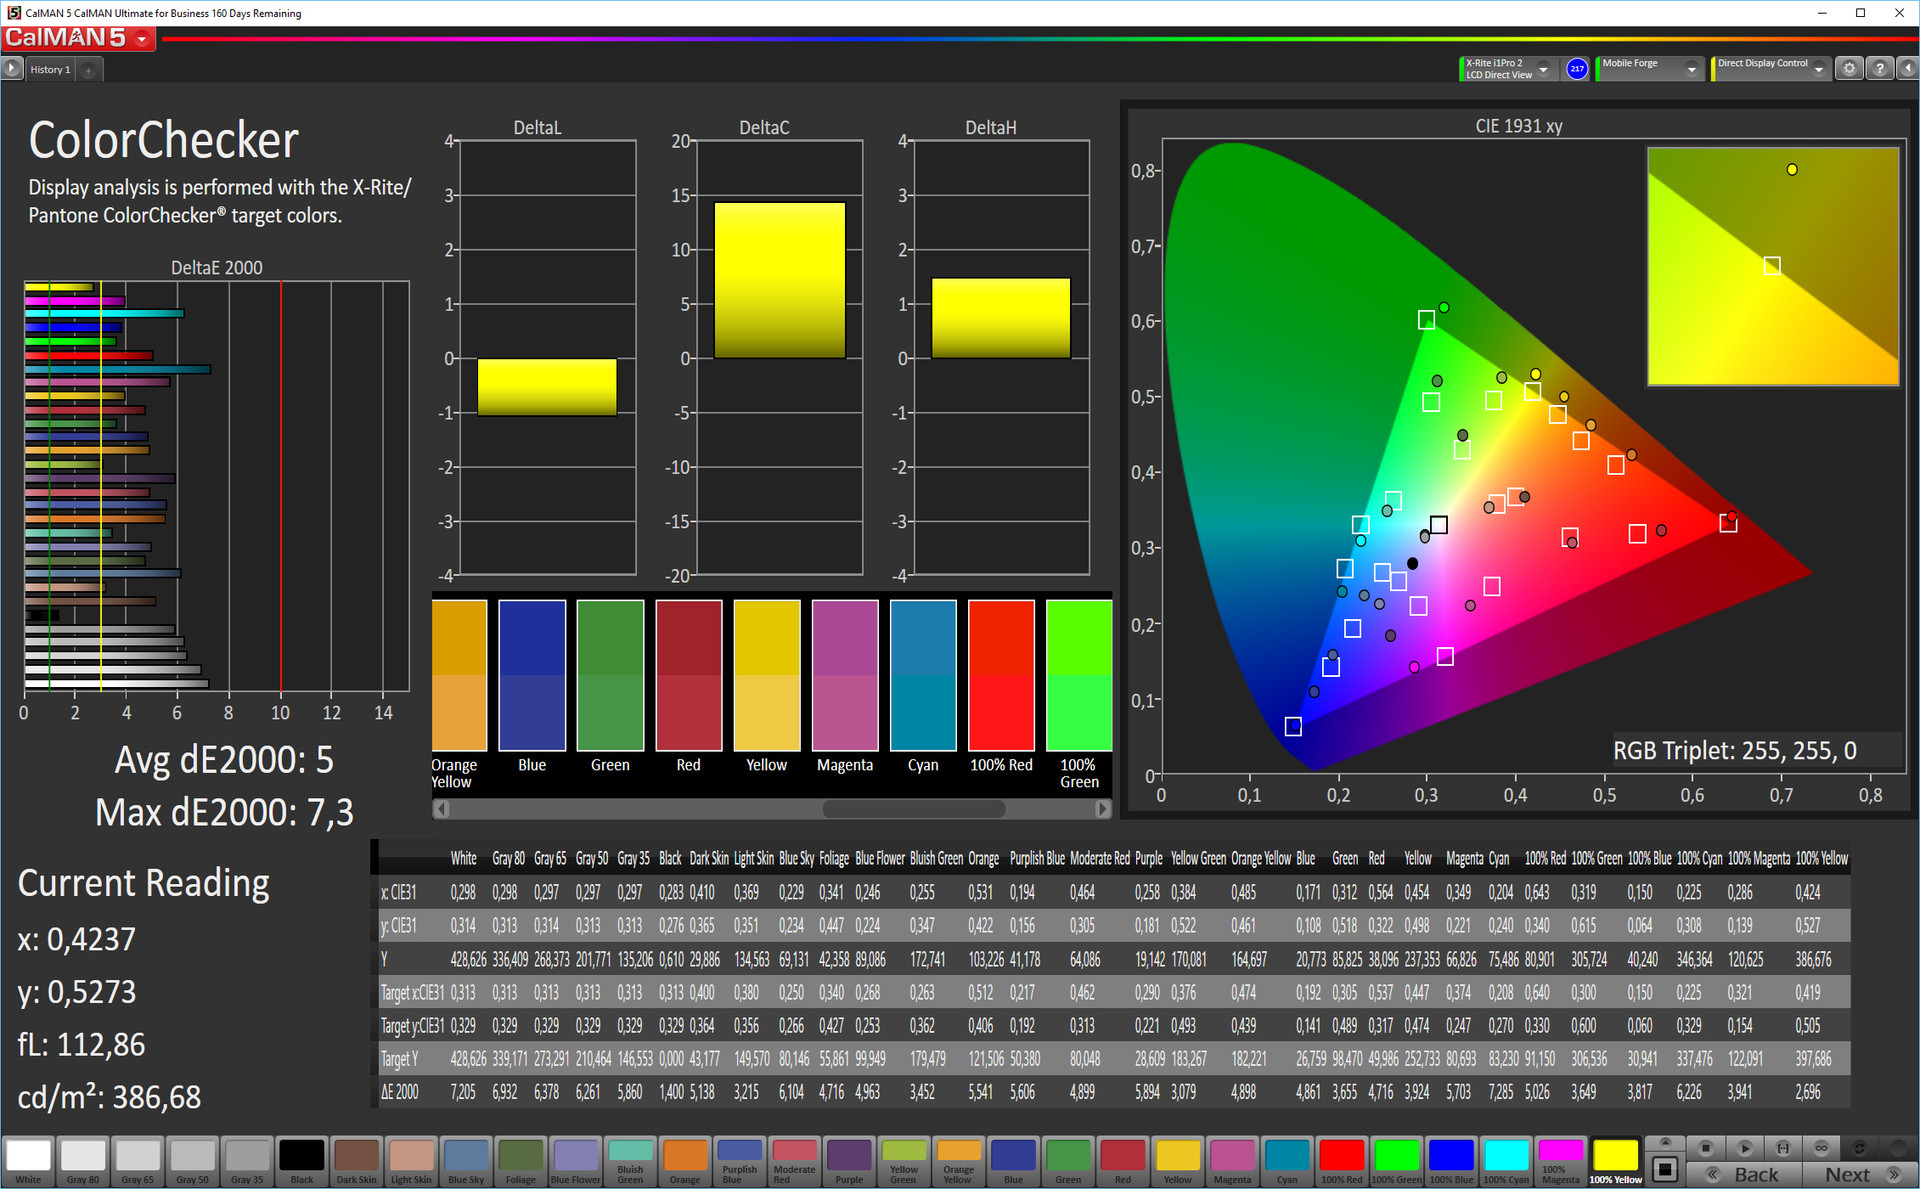Select the Blue Flower swatch

tap(575, 1161)
